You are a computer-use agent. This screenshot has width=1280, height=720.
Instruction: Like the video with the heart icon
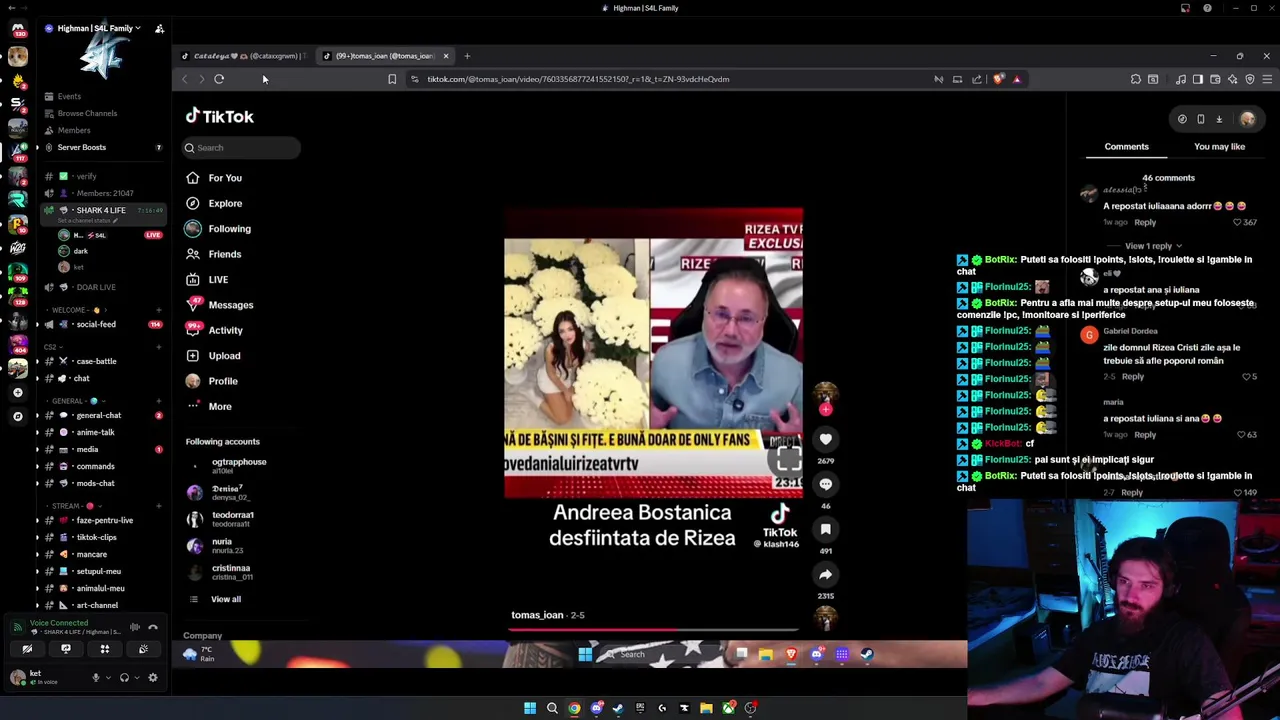pyautogui.click(x=826, y=439)
